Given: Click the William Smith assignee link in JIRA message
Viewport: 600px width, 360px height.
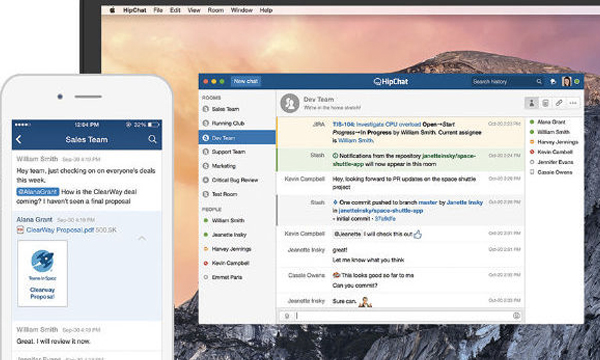Looking at the screenshot, I should pyautogui.click(x=355, y=140).
